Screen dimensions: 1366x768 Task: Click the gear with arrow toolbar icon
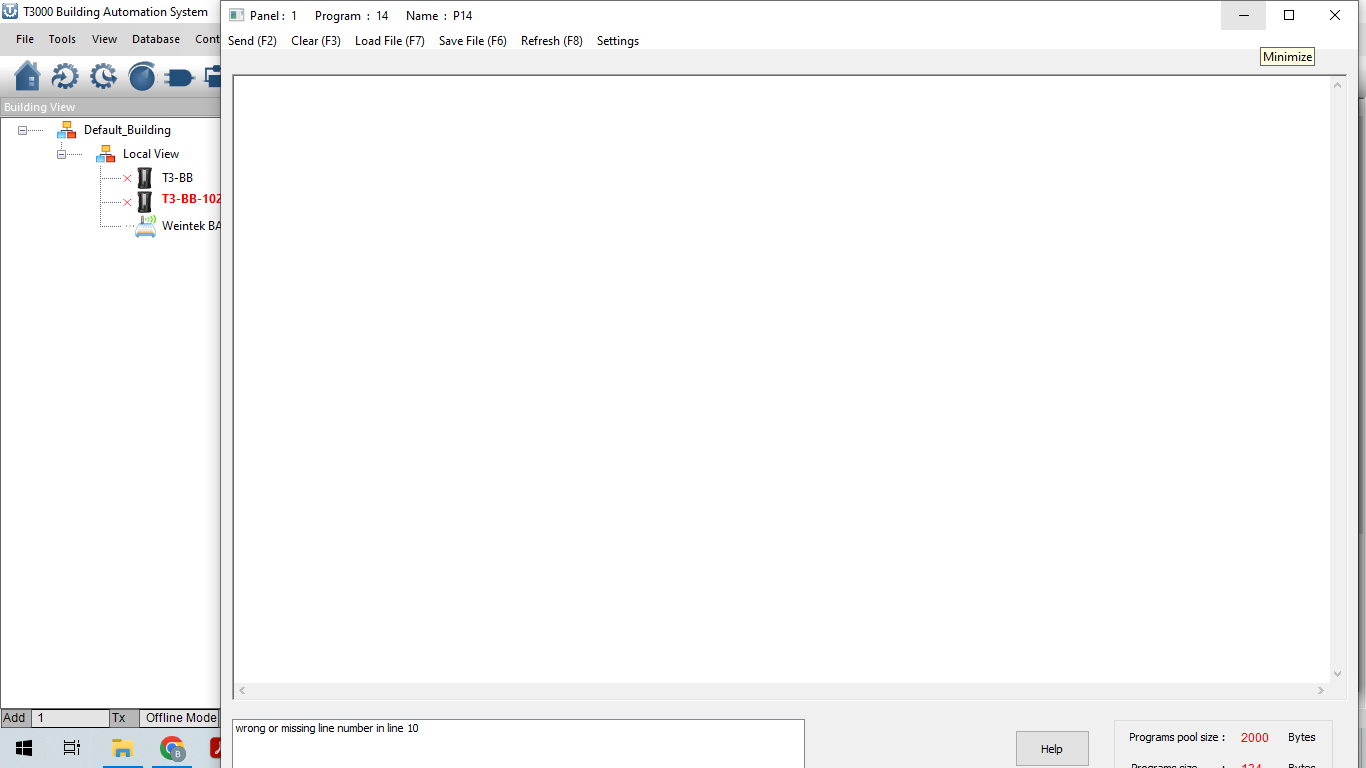[x=65, y=76]
